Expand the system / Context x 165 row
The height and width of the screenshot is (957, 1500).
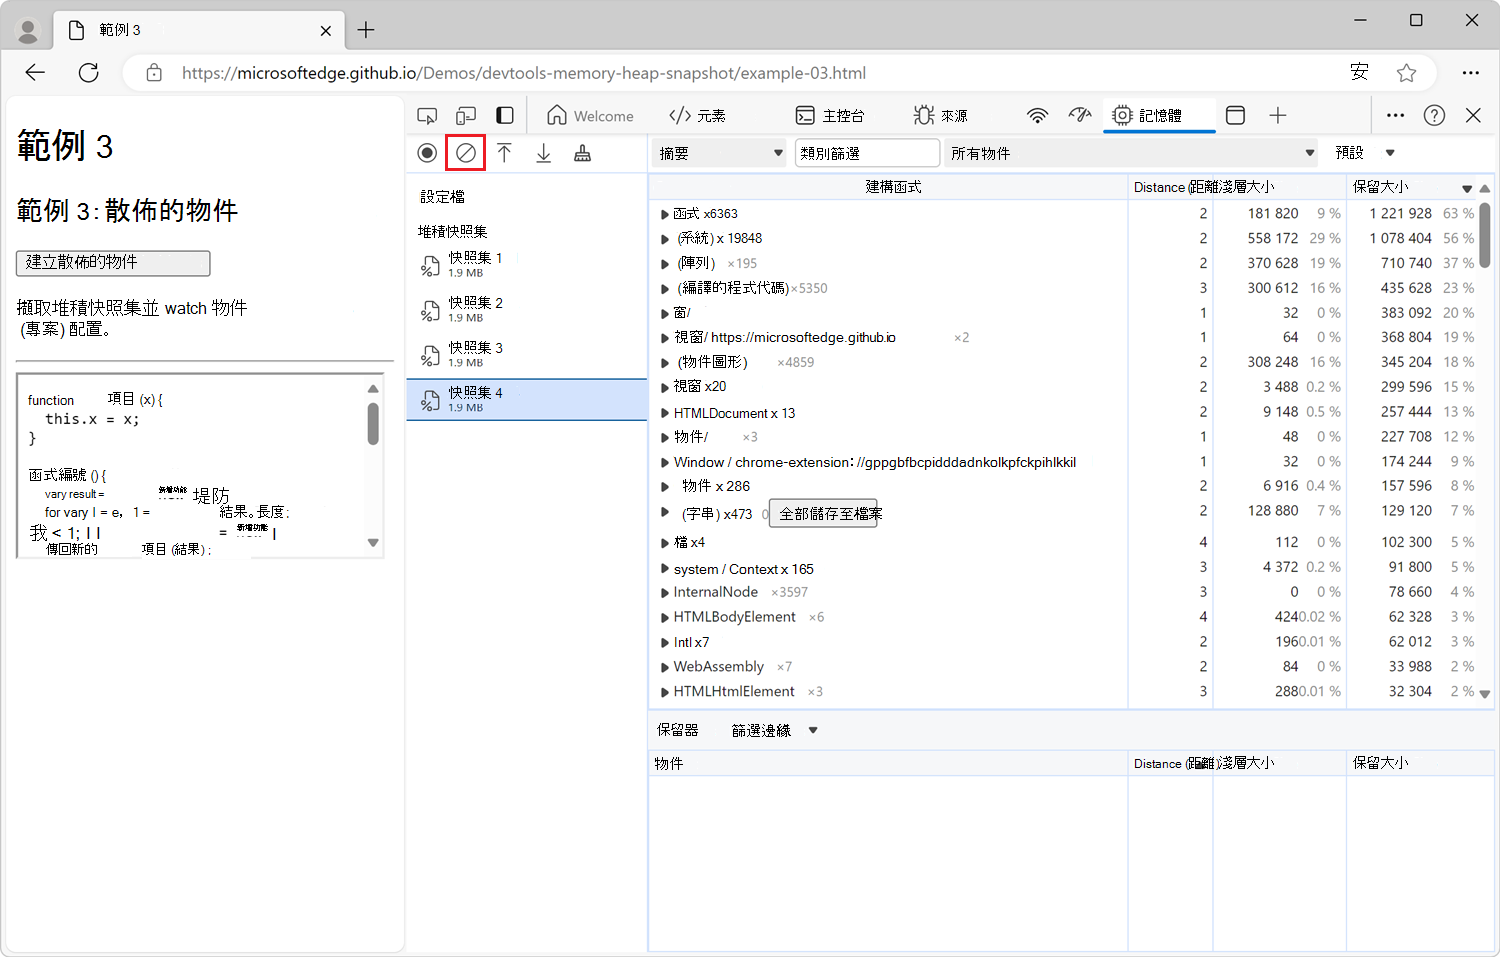(x=665, y=569)
